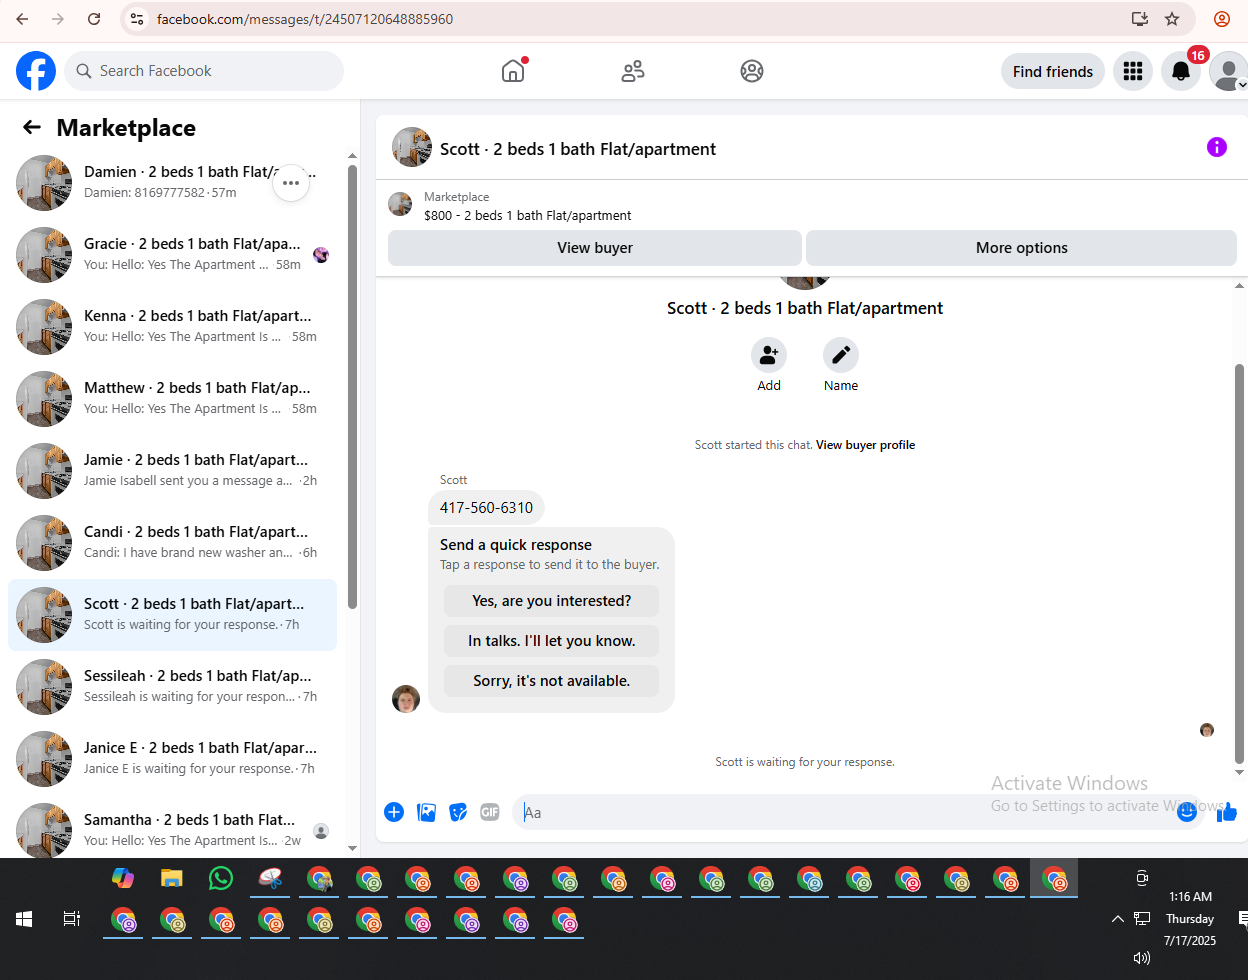This screenshot has height=980, width=1248.
Task: Open the Samantha conversation
Action: coord(172,829)
